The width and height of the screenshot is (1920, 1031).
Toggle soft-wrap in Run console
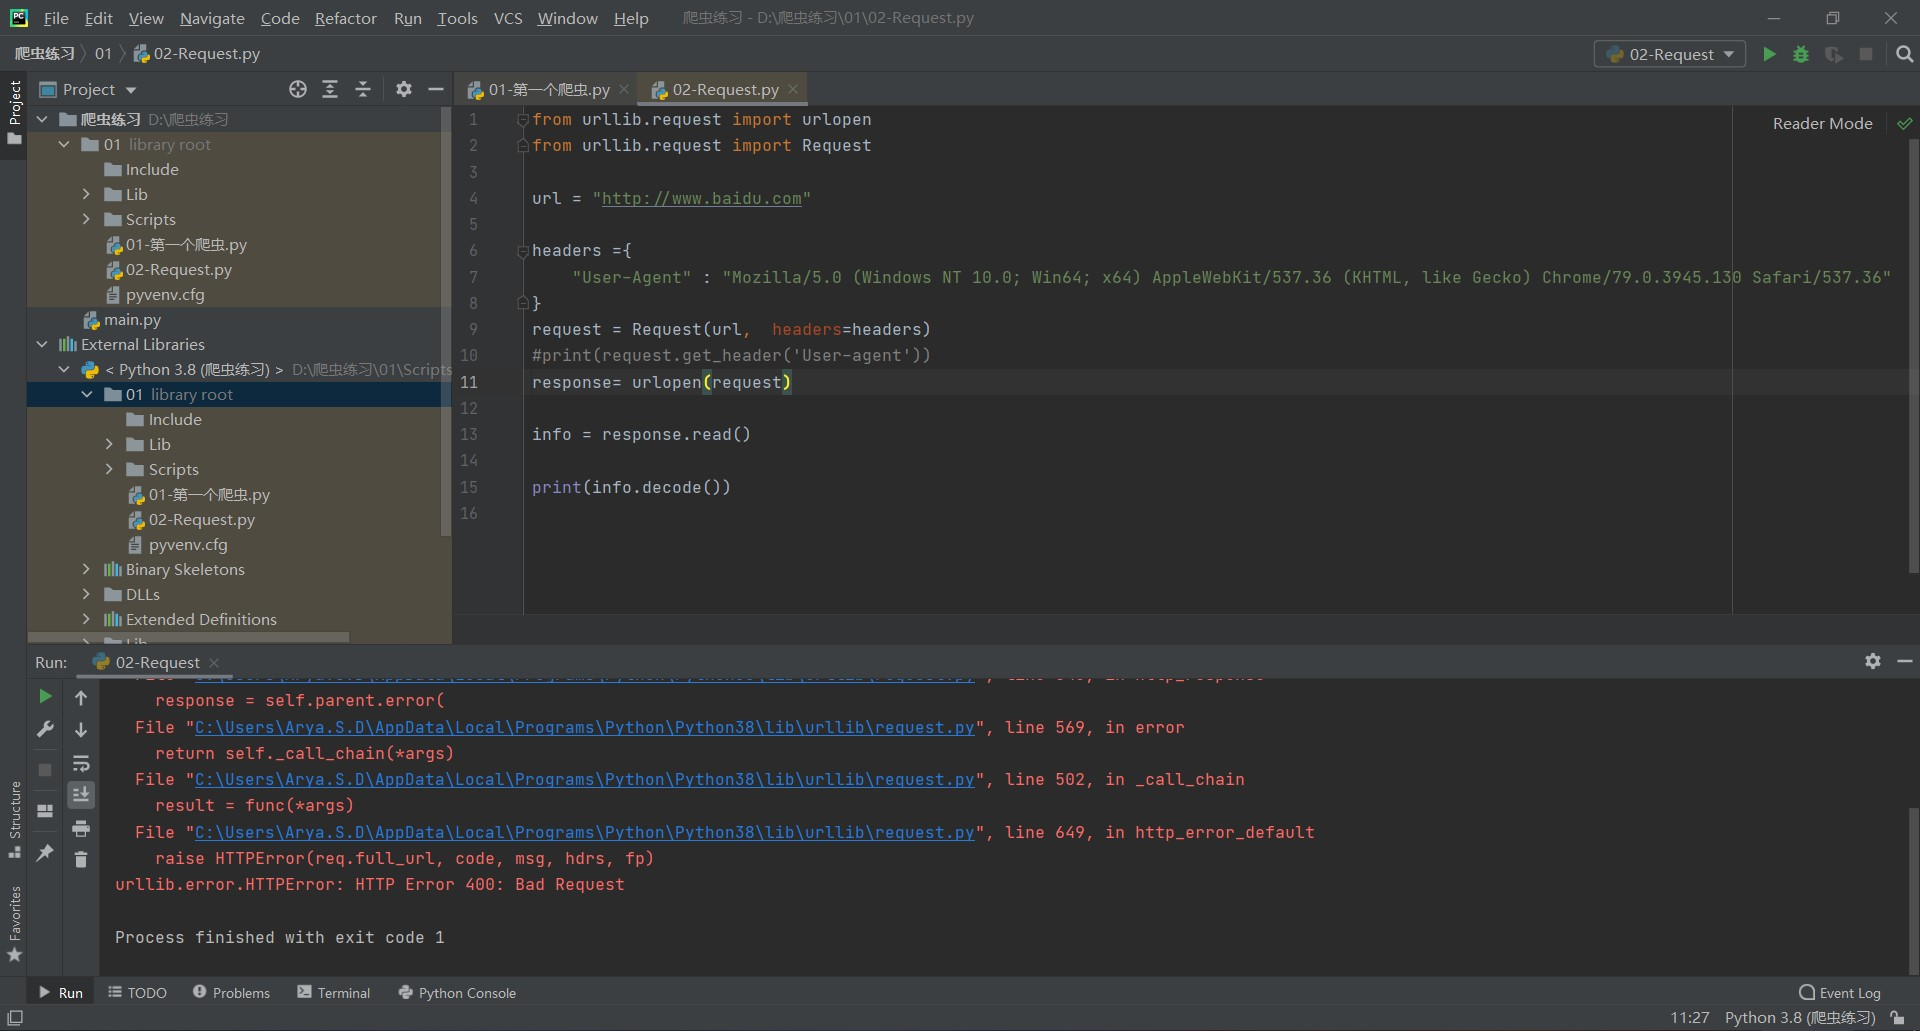tap(81, 763)
